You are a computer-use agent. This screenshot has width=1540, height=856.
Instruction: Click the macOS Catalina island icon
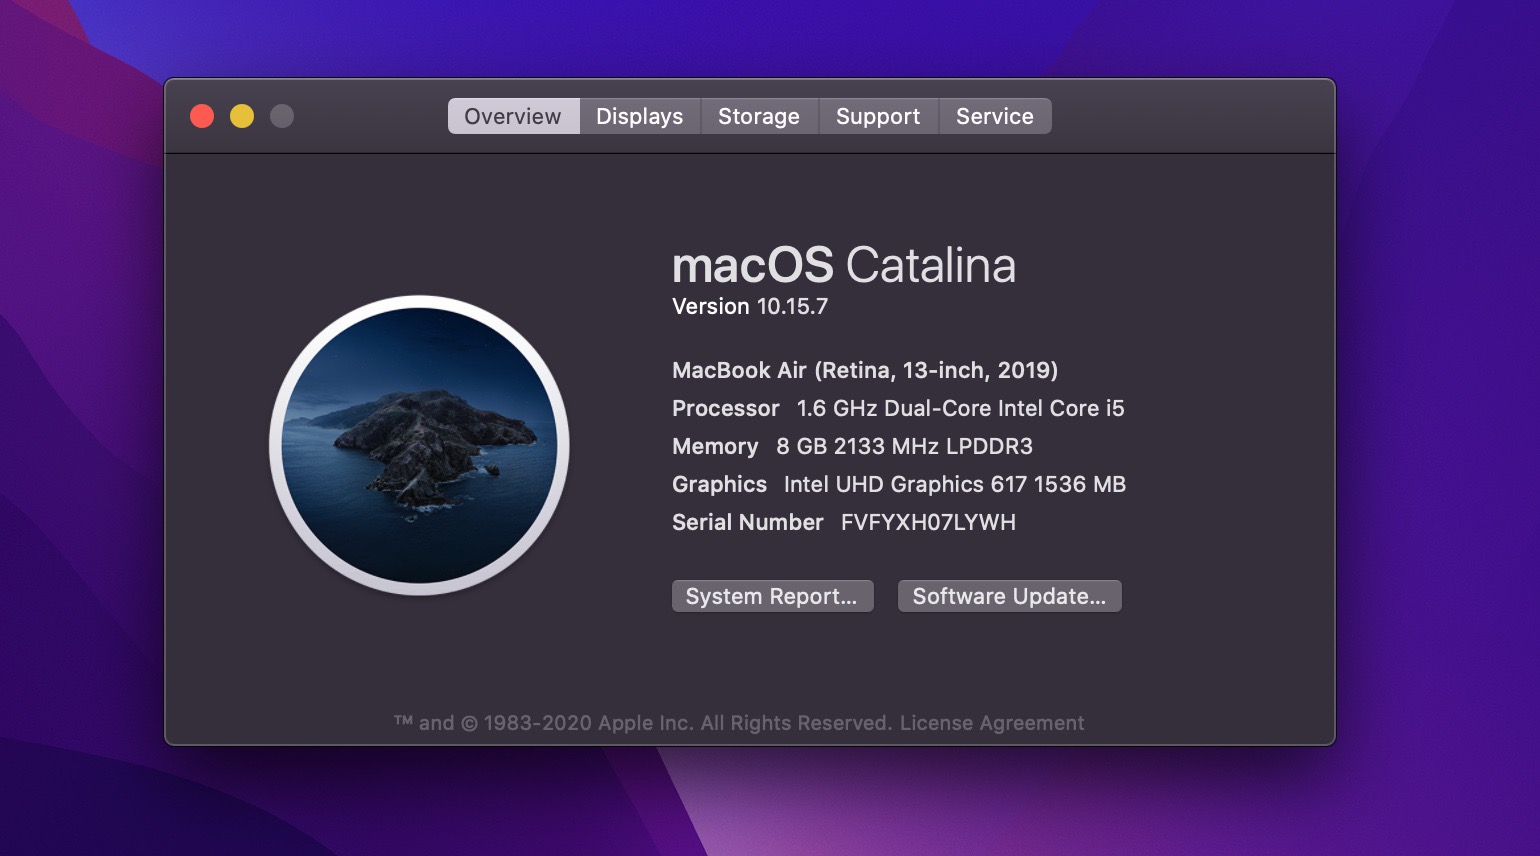coord(419,445)
